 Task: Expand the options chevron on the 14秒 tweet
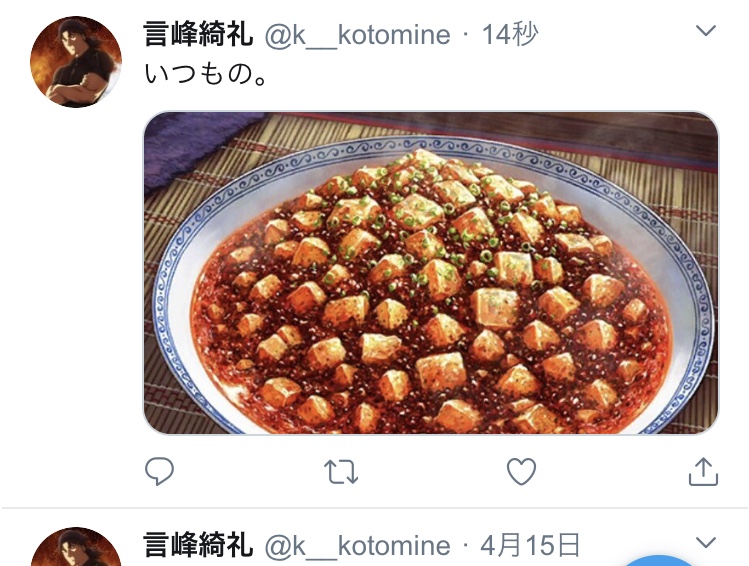(x=706, y=31)
